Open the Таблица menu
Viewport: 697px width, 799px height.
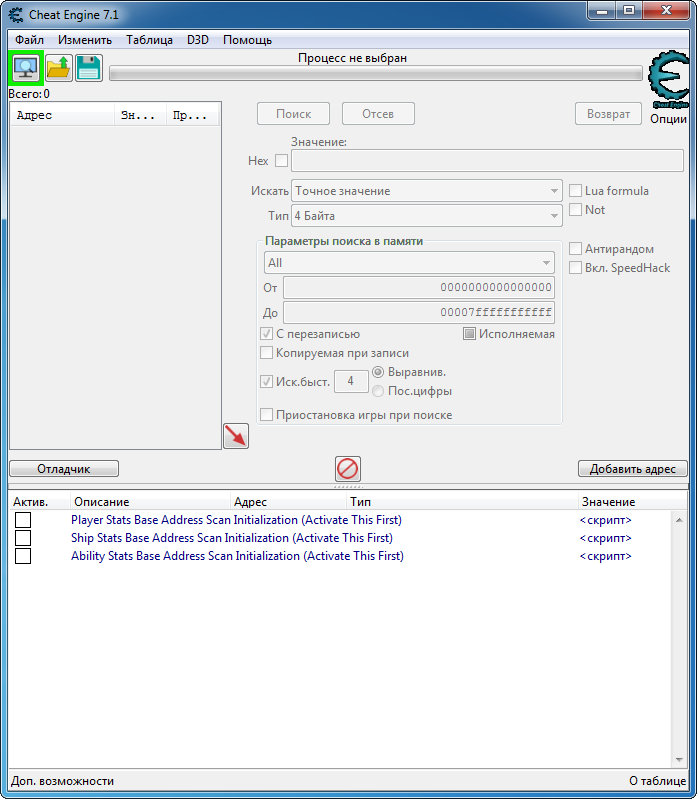[149, 40]
